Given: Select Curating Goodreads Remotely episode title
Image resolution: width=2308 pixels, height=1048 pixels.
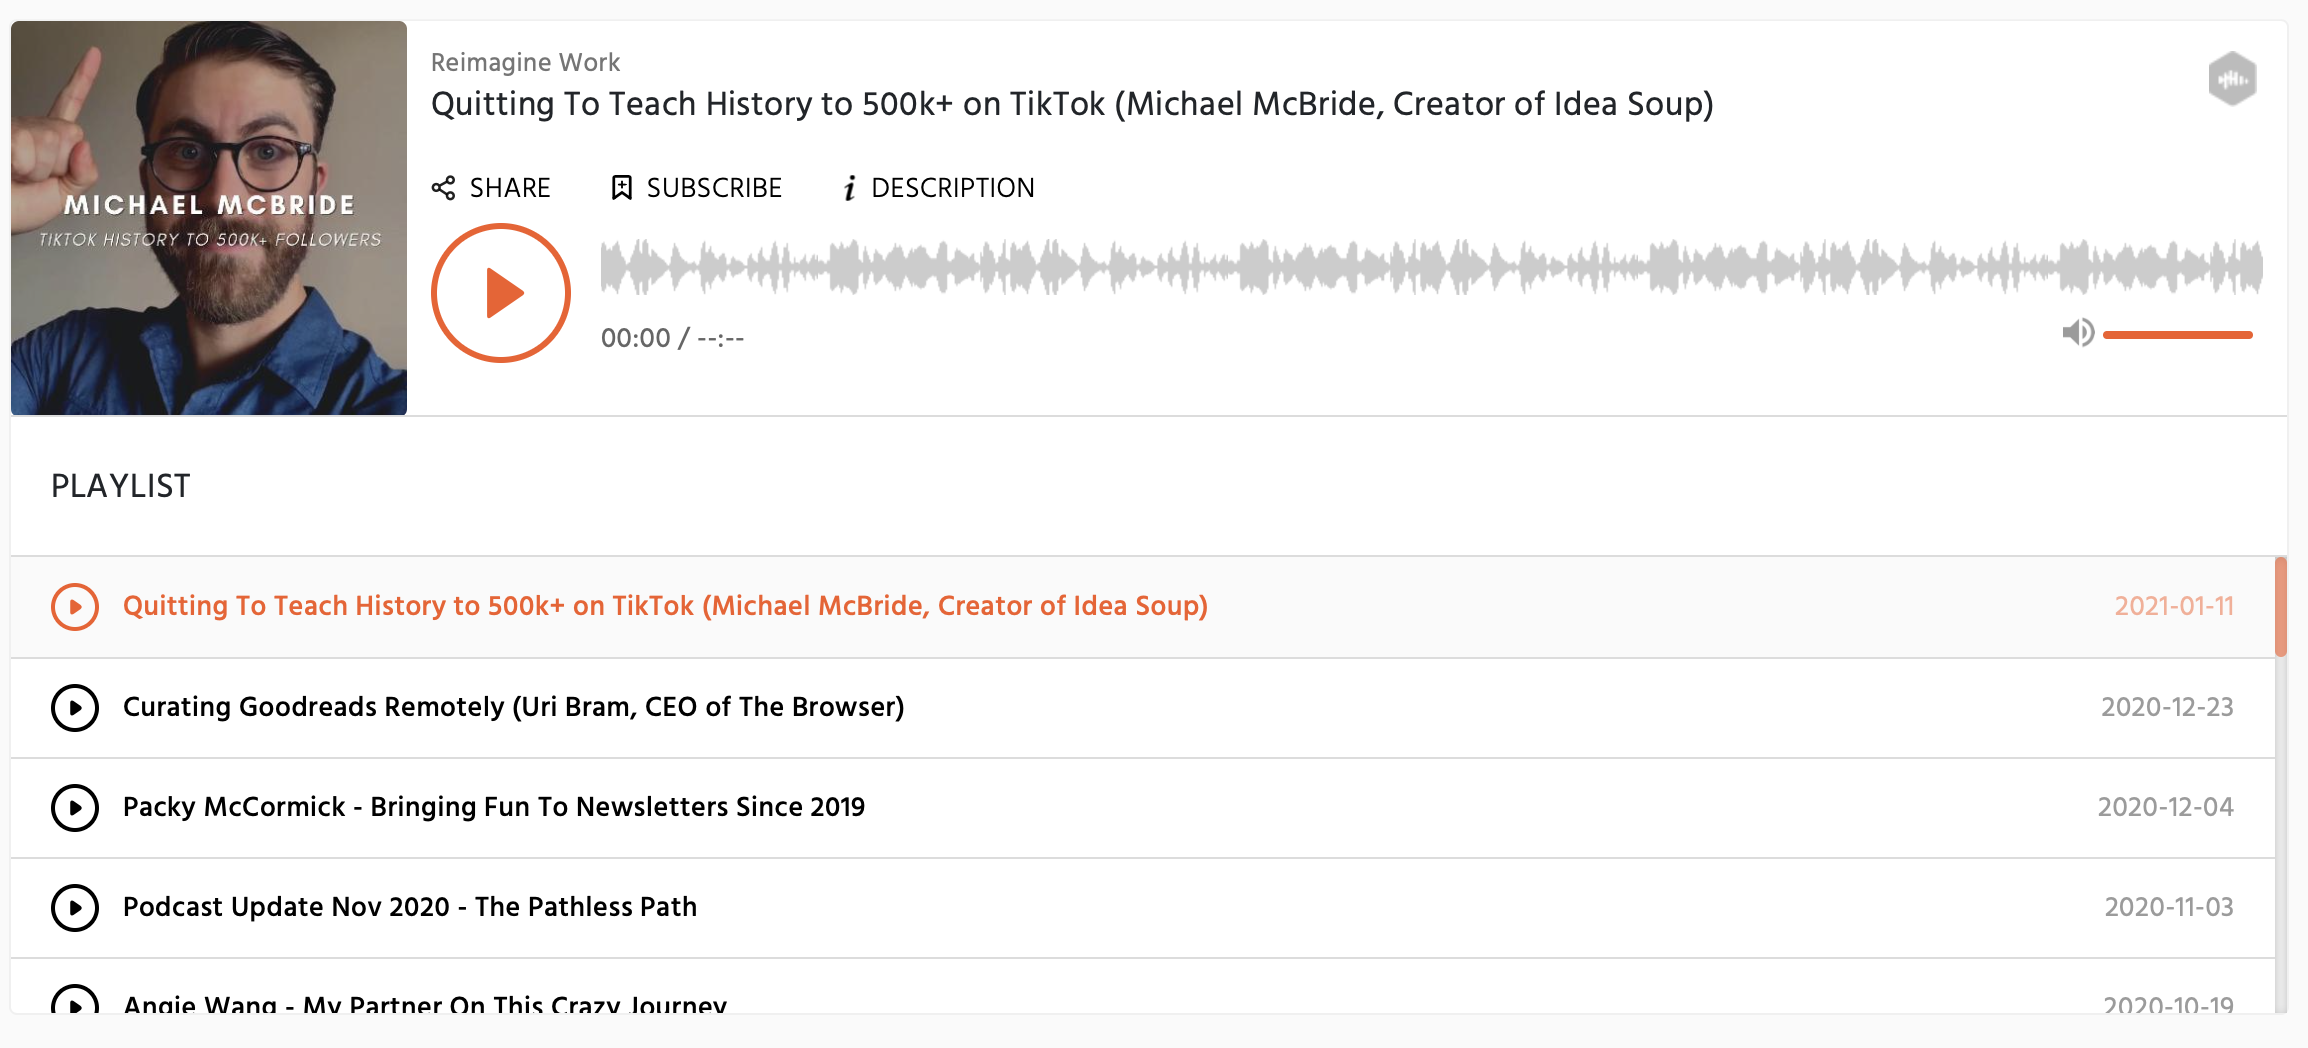Looking at the screenshot, I should tap(513, 707).
